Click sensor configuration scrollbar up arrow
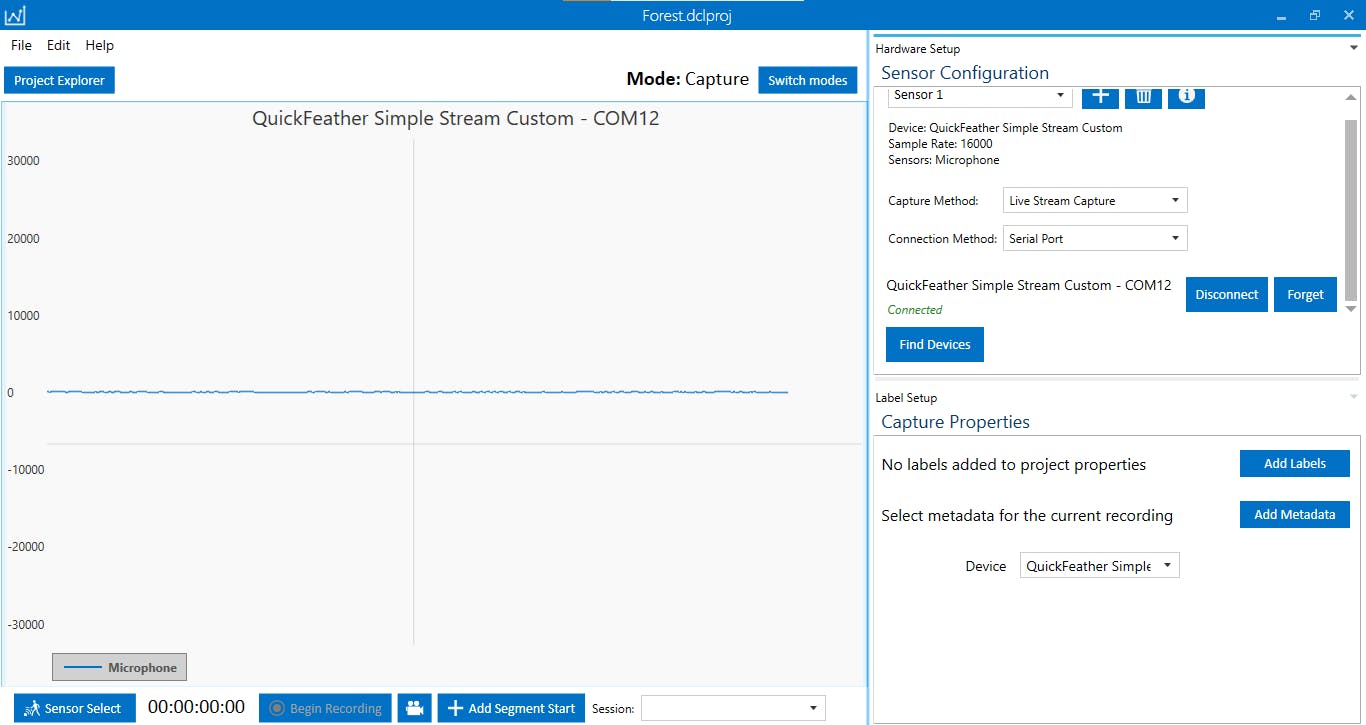Screen dimensions: 1366x725 (1351, 97)
